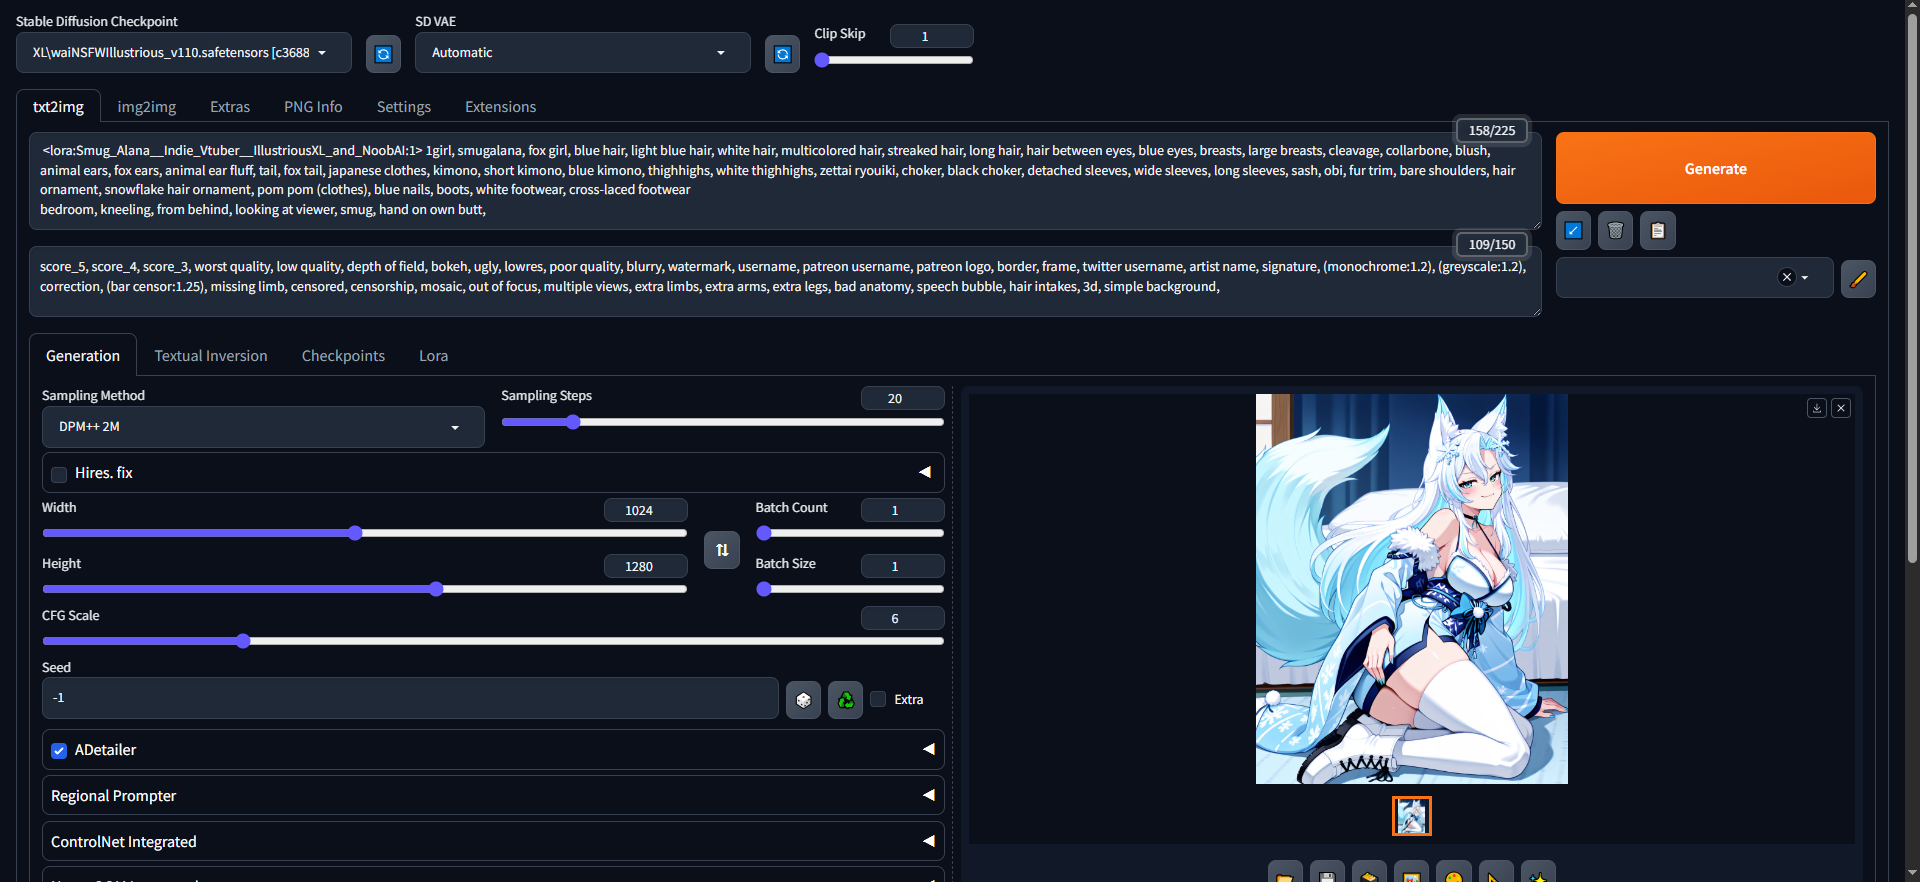Viewport: 1920px width, 882px height.
Task: Click the clipboard apply-styles icon
Action: [1657, 231]
